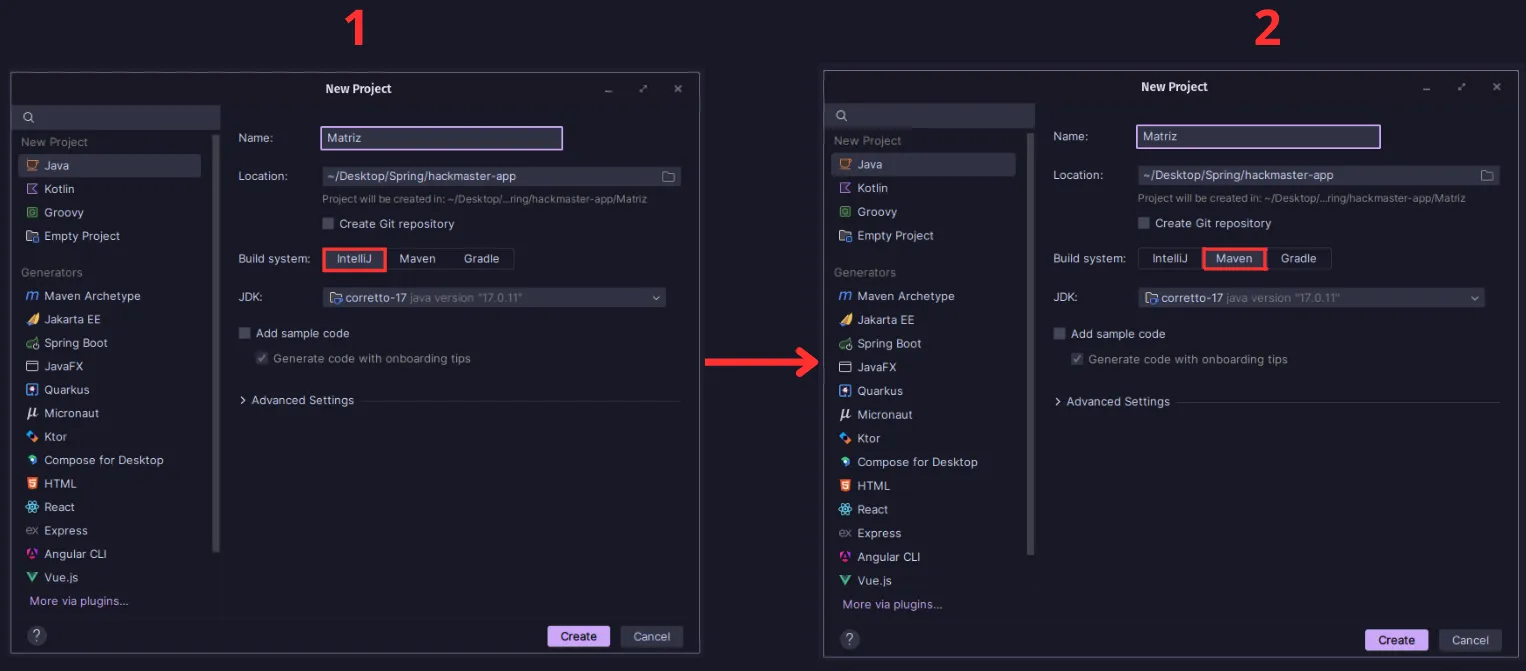1526x671 pixels.
Task: Select Kotlin icon in left dialog
Action: pos(32,189)
